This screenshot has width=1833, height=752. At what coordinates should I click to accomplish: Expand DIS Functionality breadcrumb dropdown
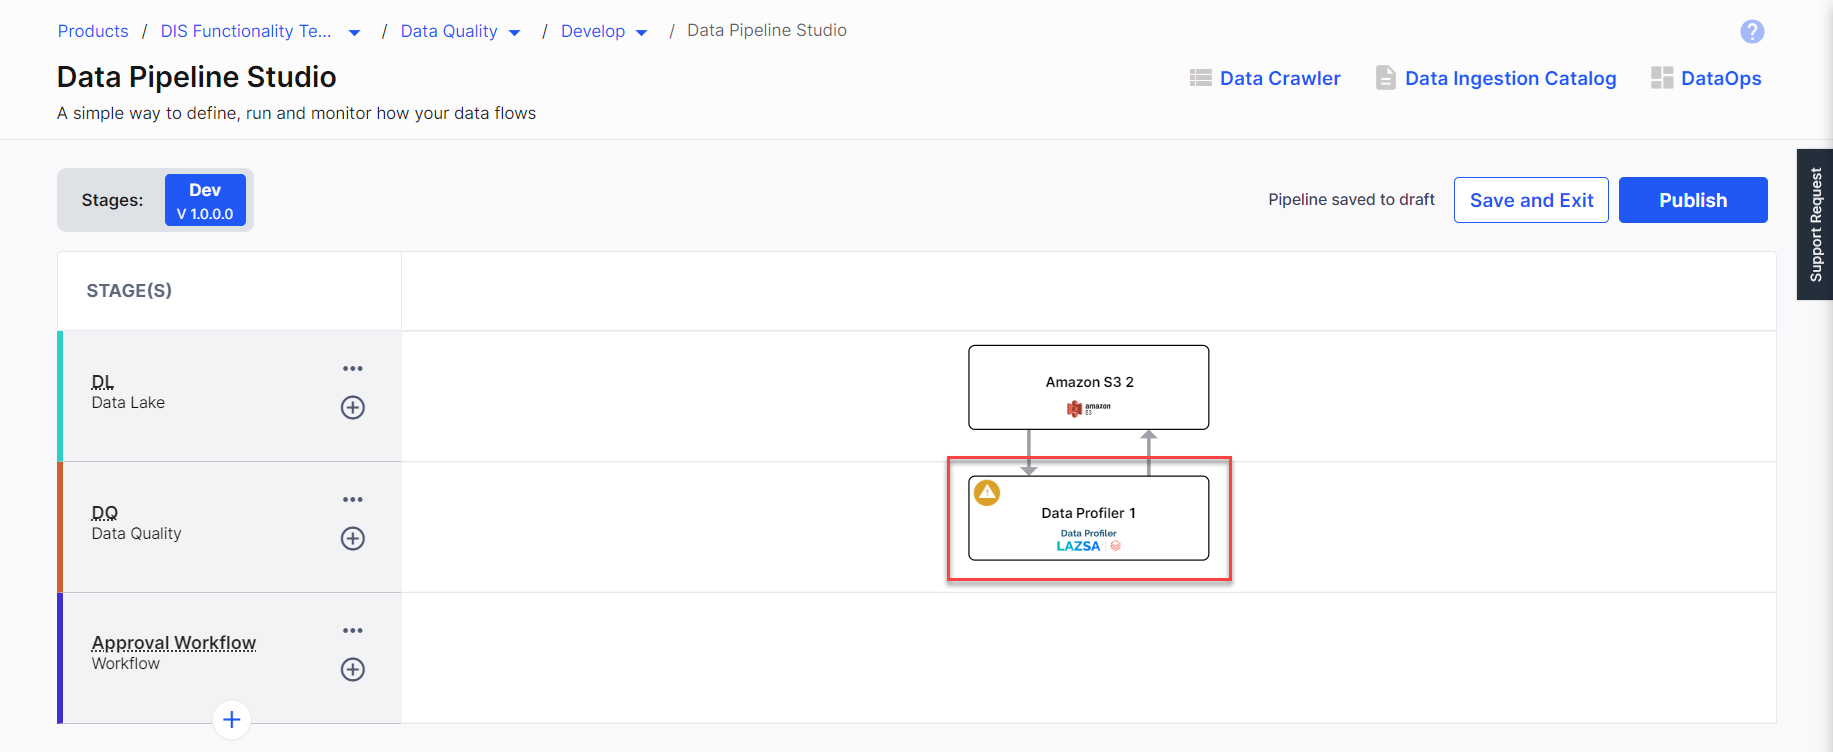pos(354,33)
